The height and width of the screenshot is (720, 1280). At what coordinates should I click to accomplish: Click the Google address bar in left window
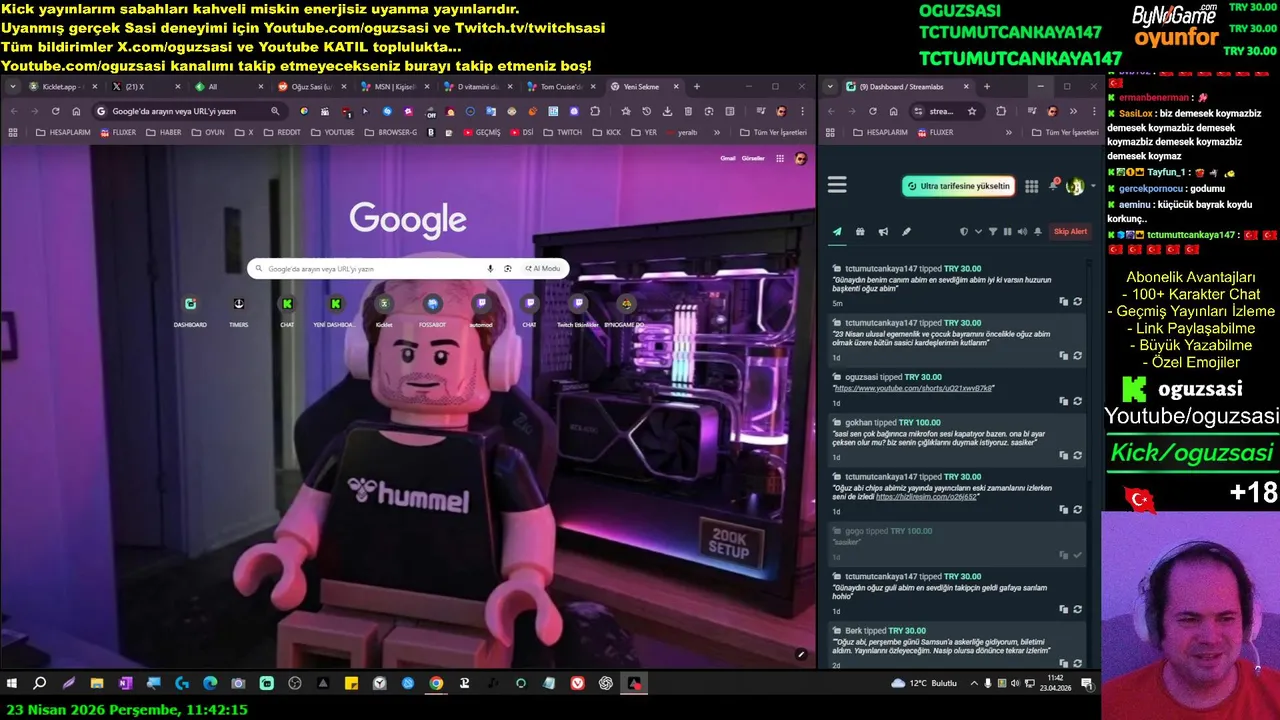click(x=188, y=111)
